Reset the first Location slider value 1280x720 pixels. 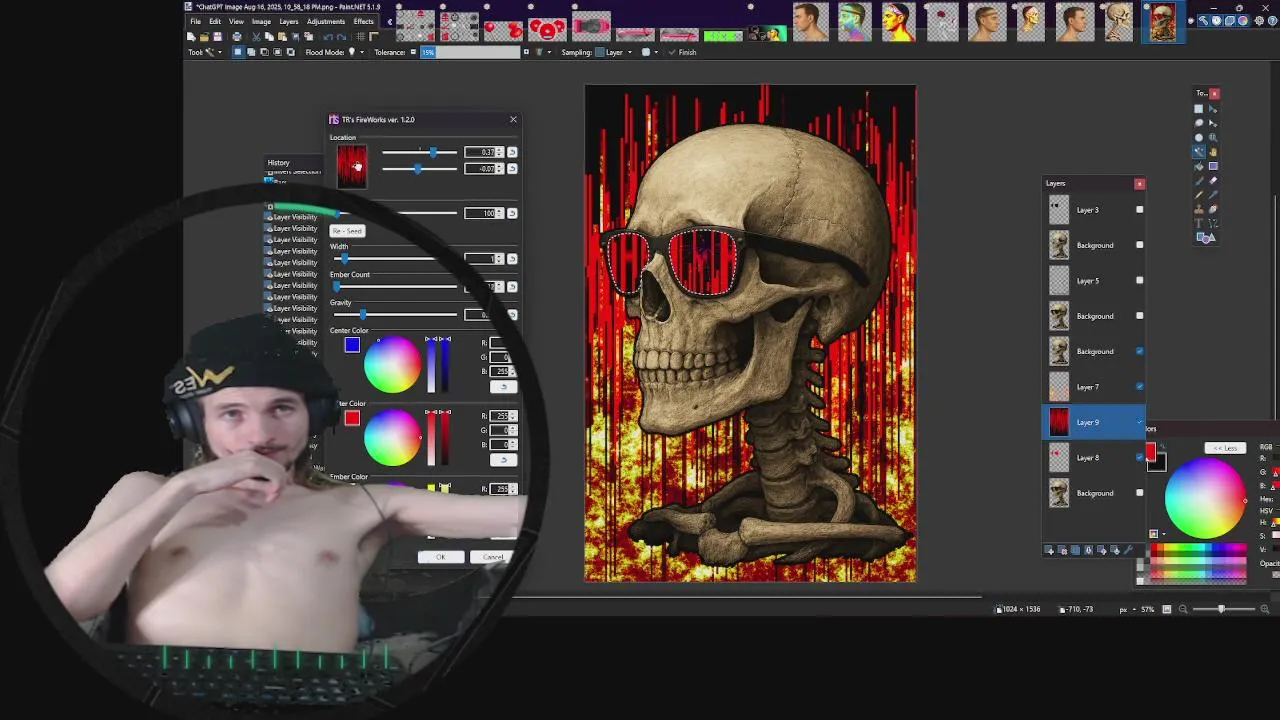point(512,152)
